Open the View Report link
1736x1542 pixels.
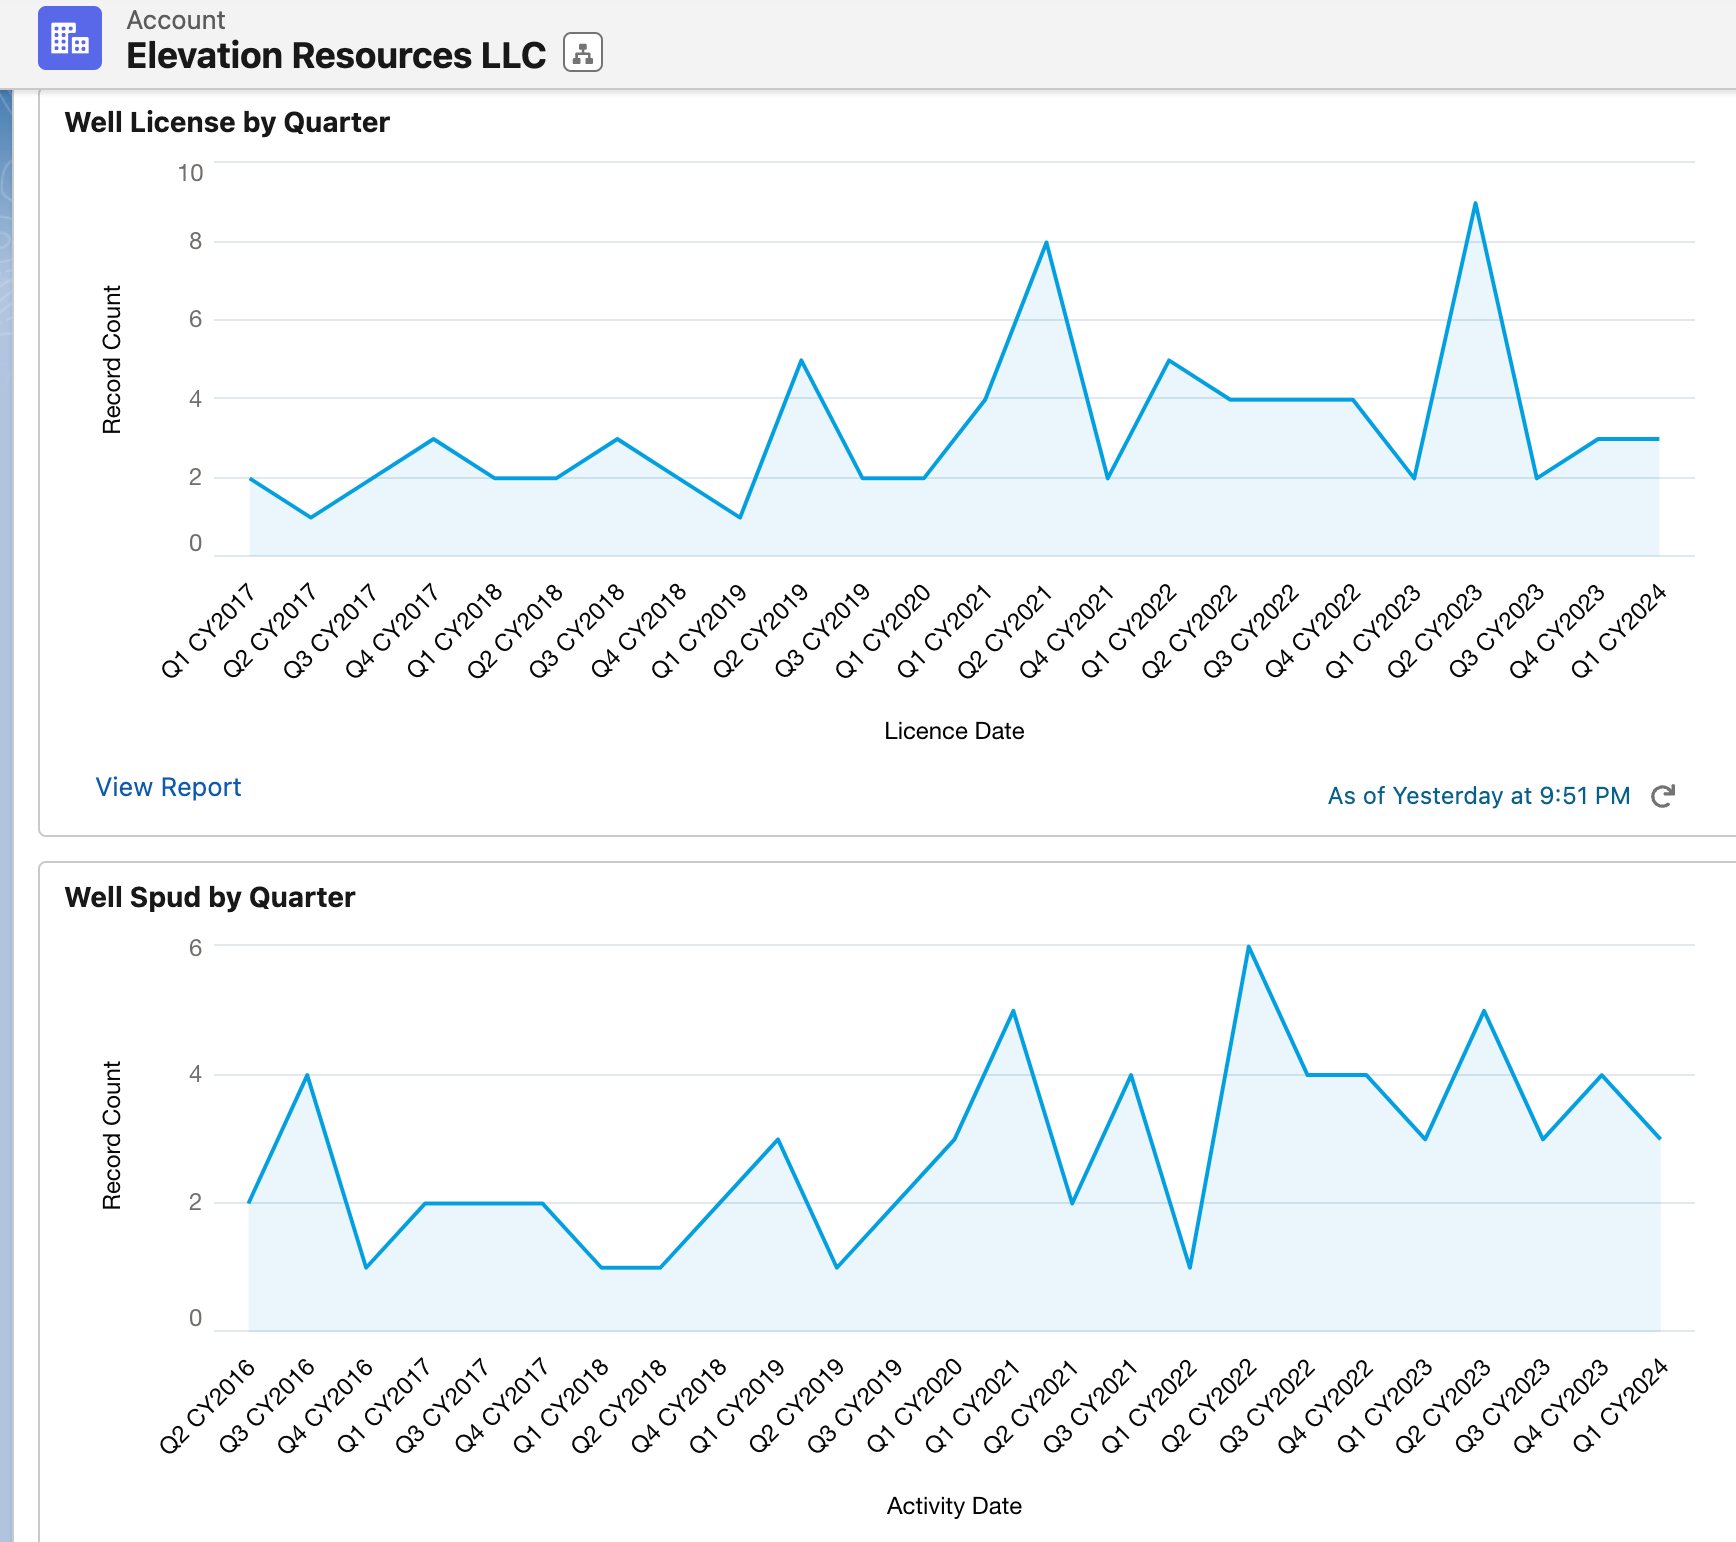click(168, 787)
